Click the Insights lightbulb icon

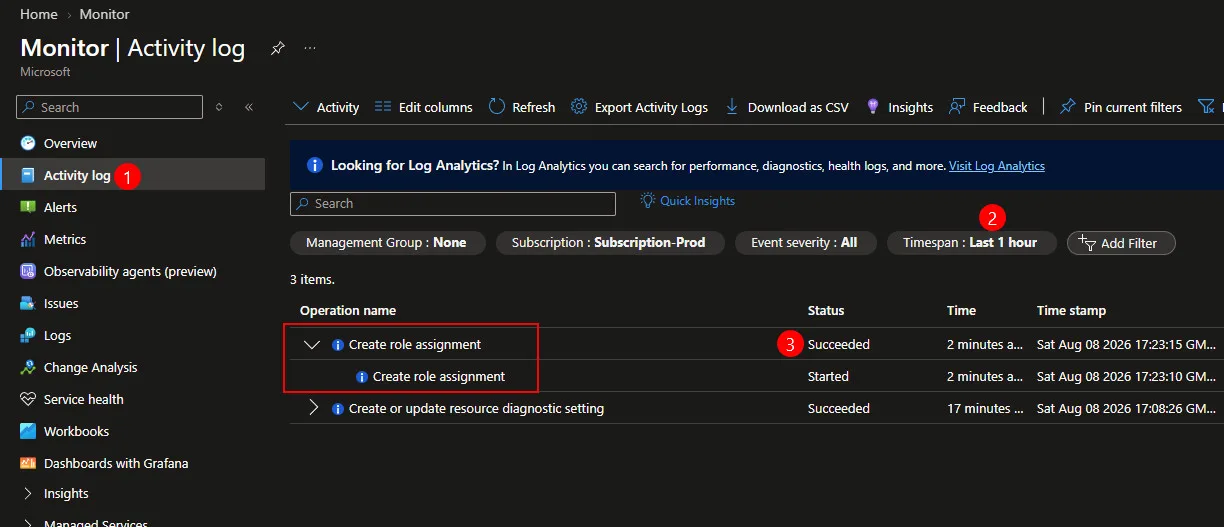point(872,107)
